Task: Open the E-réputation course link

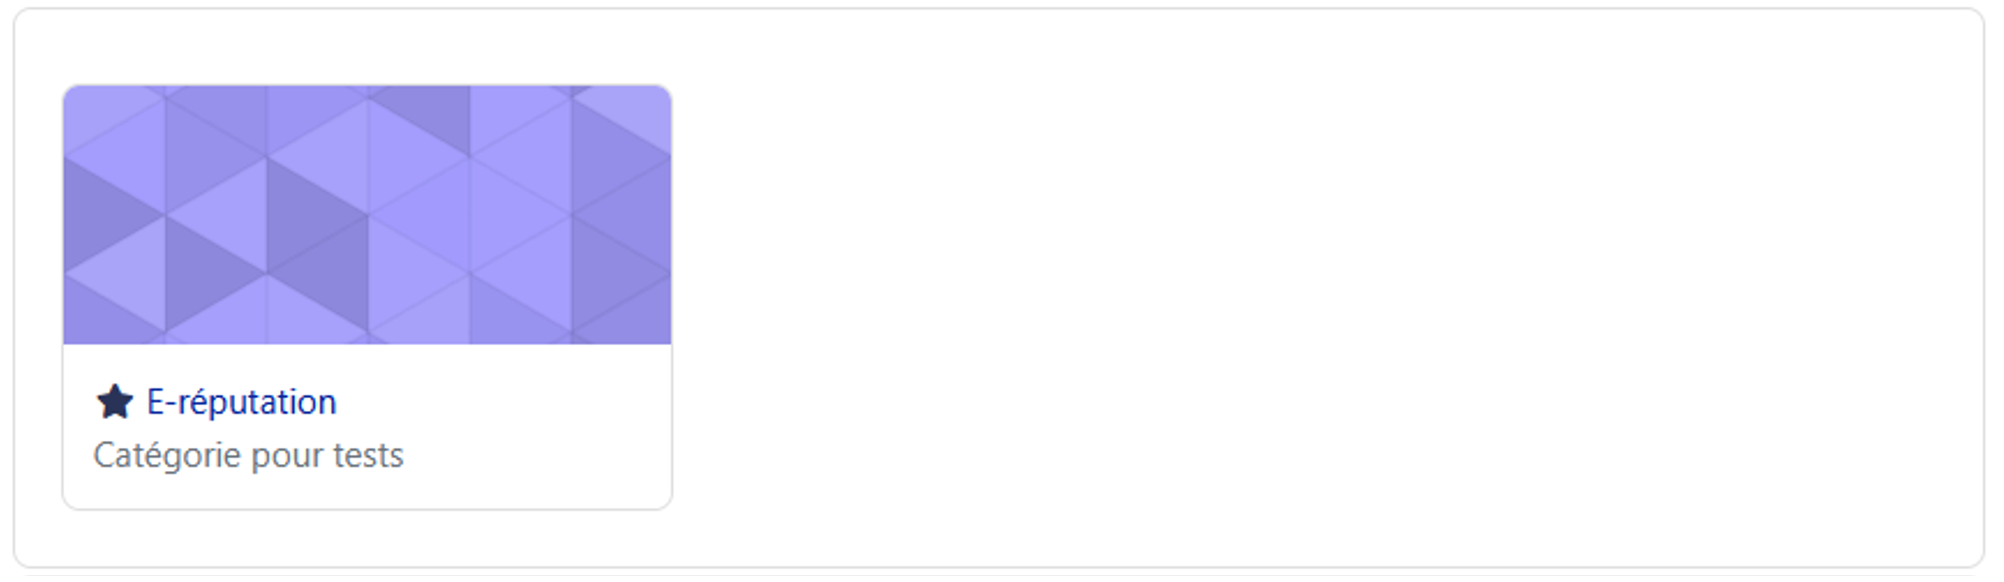Action: tap(241, 402)
